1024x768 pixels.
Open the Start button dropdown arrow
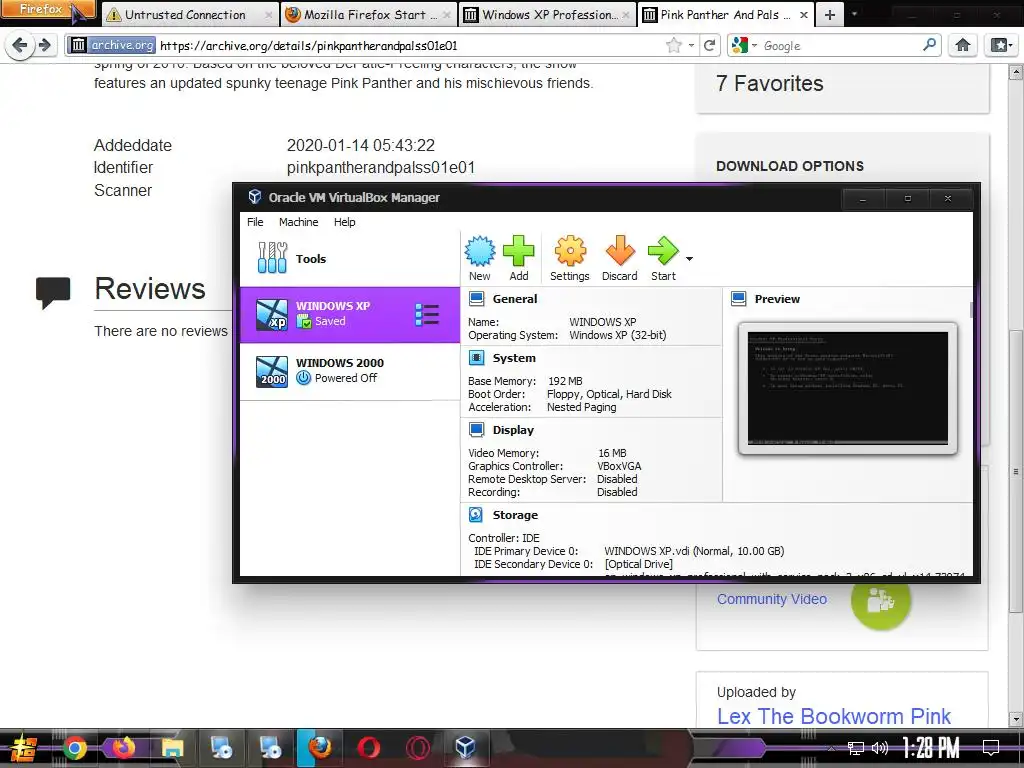pyautogui.click(x=689, y=259)
